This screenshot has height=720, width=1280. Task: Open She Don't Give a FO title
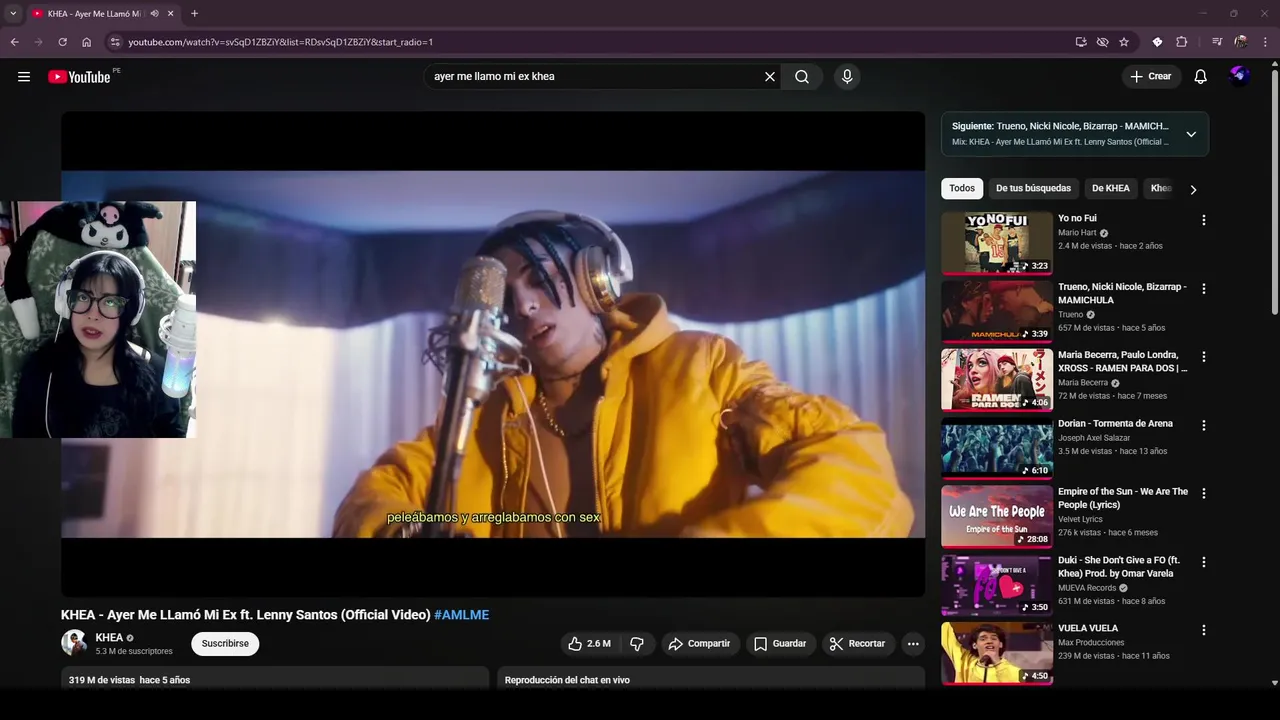[x=1119, y=567]
